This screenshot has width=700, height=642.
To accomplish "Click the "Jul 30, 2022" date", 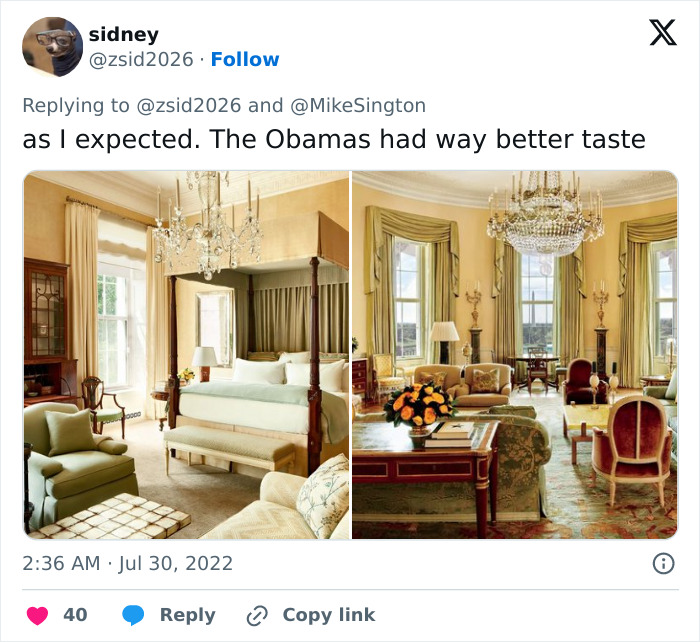I will tap(176, 563).
